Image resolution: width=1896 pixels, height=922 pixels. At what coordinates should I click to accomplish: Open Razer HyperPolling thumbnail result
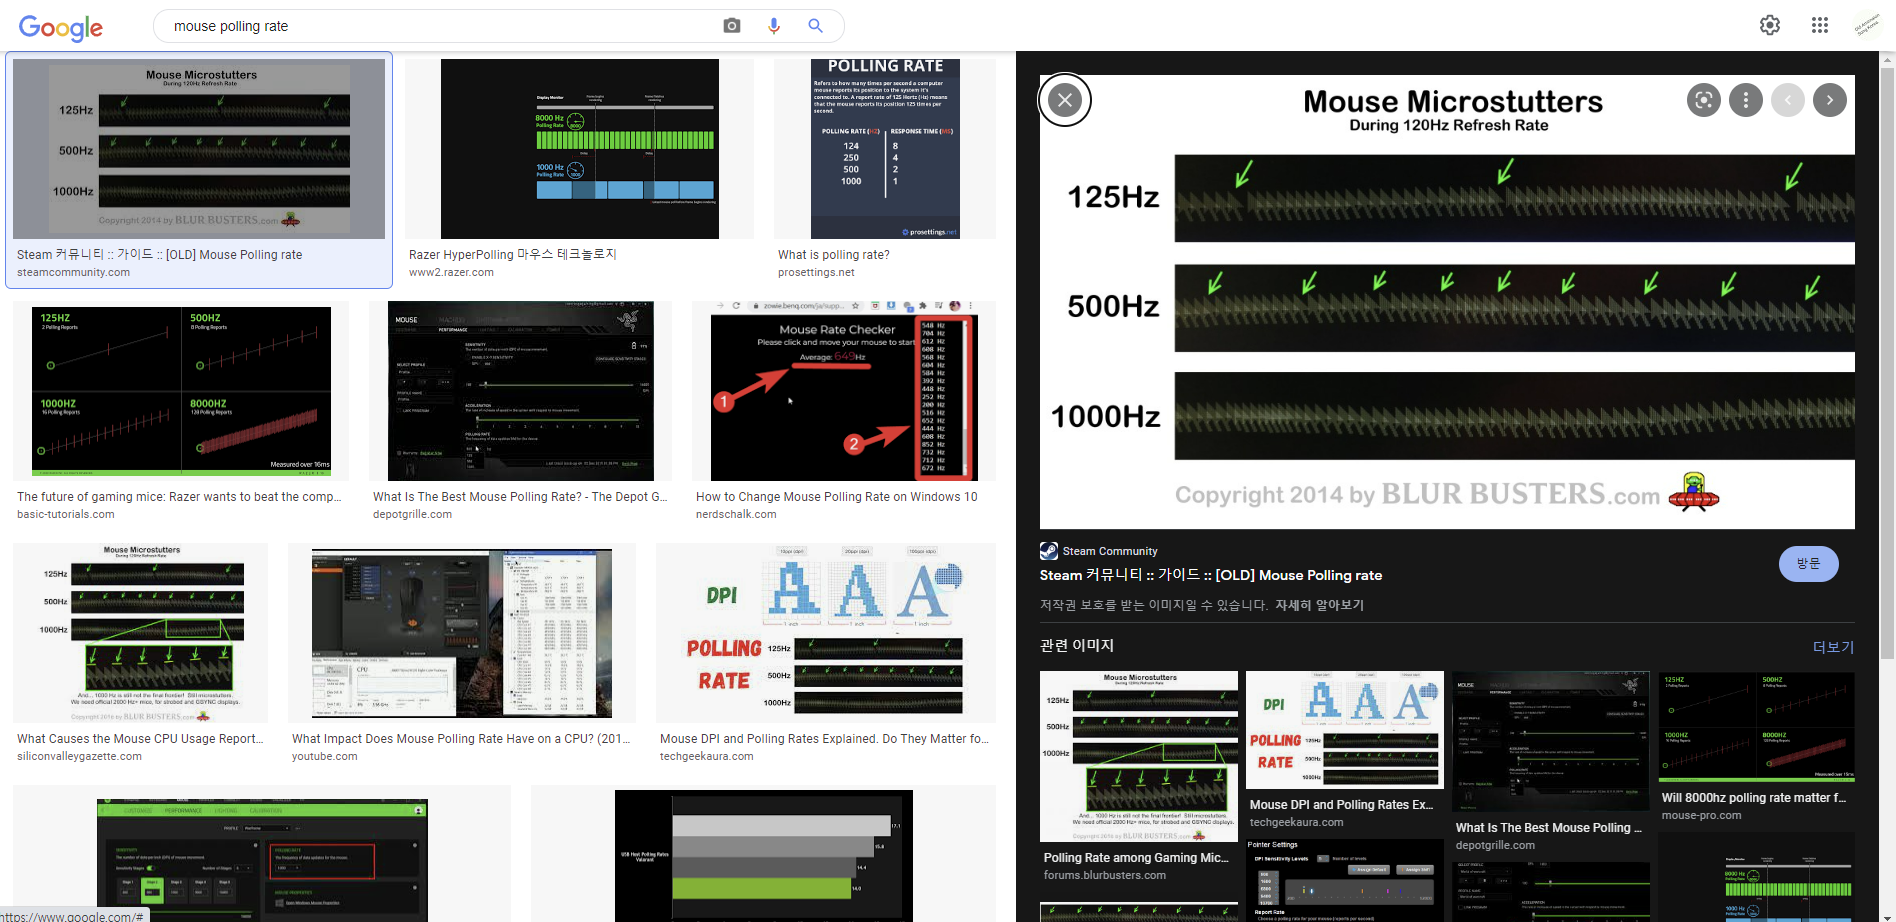580,149
